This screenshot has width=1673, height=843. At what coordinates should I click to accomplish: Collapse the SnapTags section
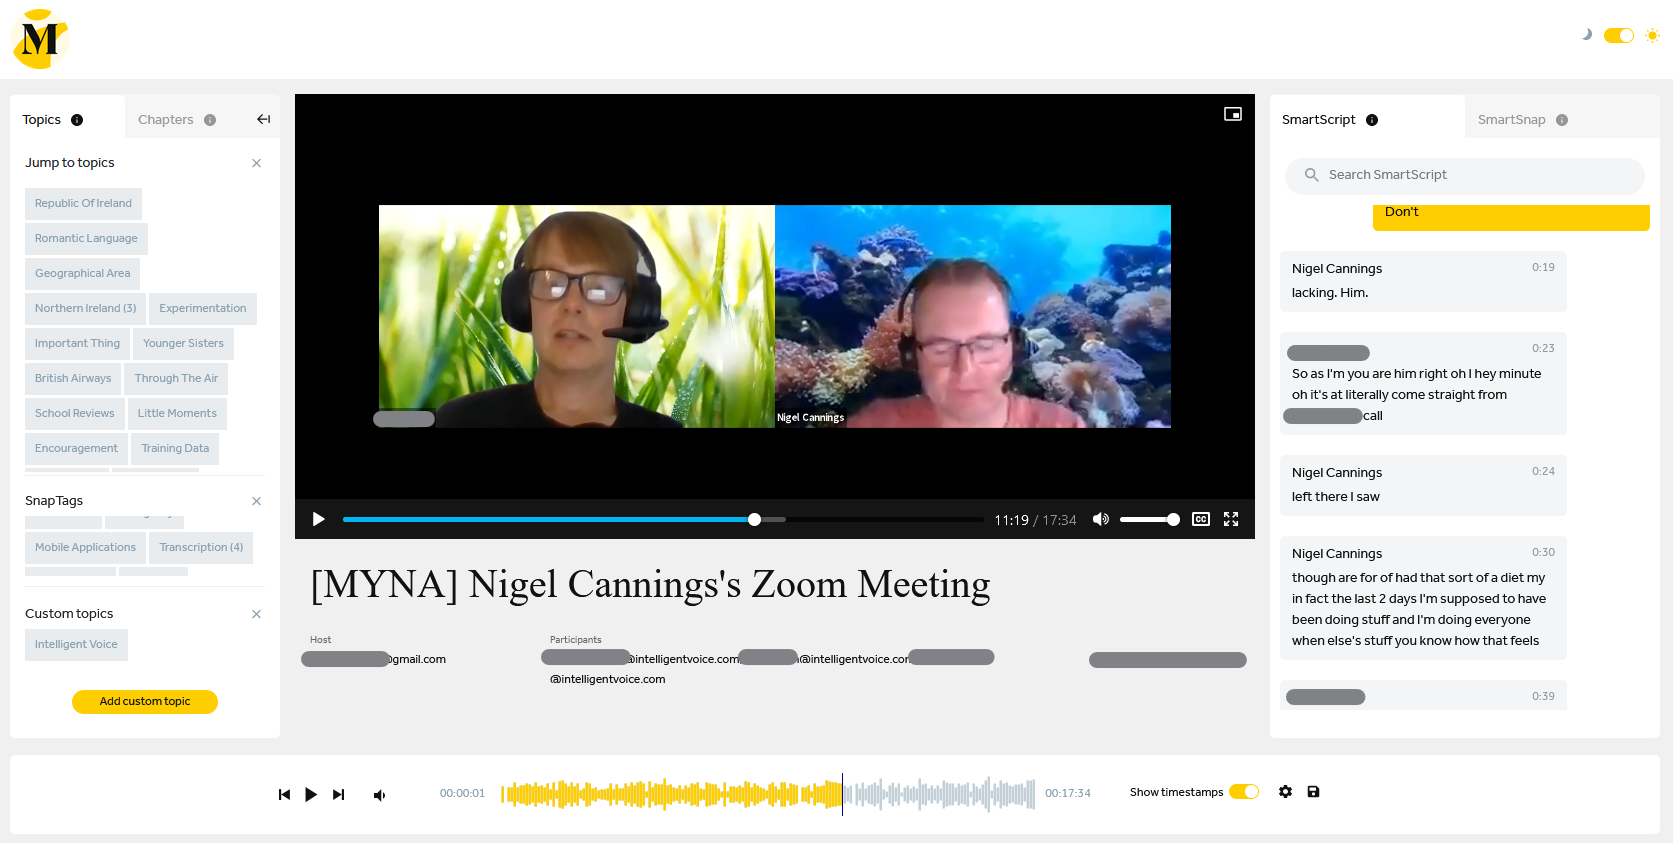point(256,501)
